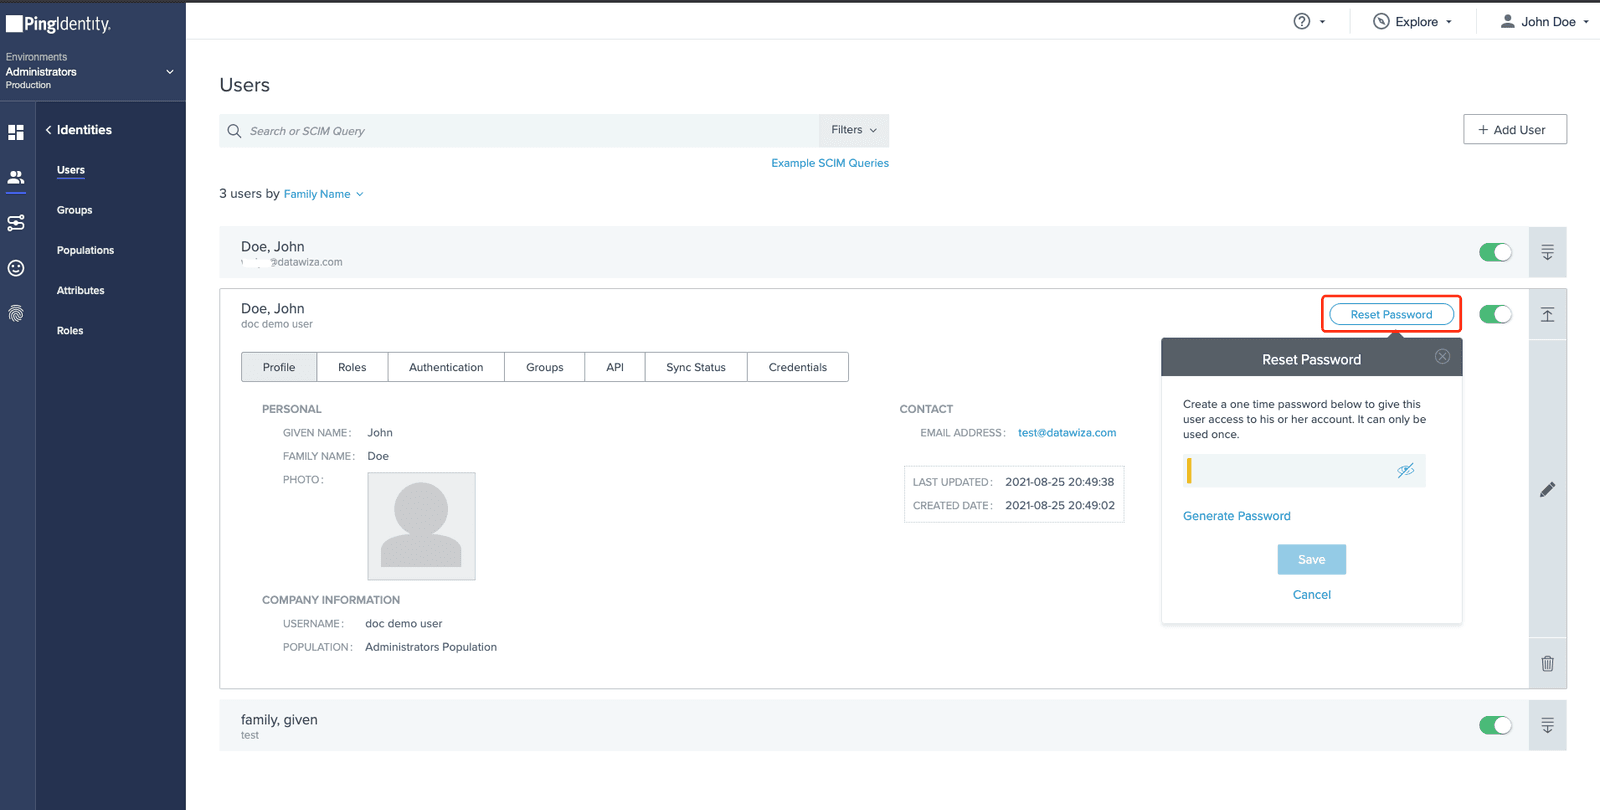Switch to the user Groups tab

pyautogui.click(x=545, y=367)
